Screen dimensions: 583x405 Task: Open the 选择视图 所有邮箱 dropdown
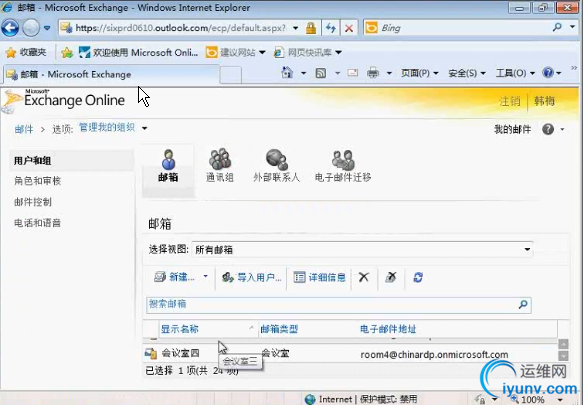(x=362, y=250)
